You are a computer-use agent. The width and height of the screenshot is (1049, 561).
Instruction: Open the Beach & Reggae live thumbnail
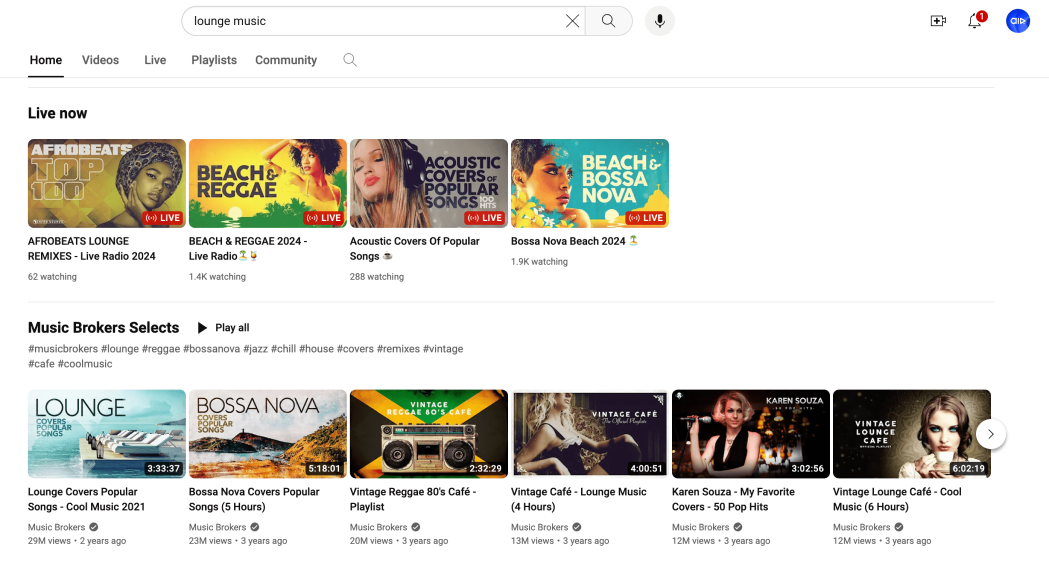coord(268,183)
